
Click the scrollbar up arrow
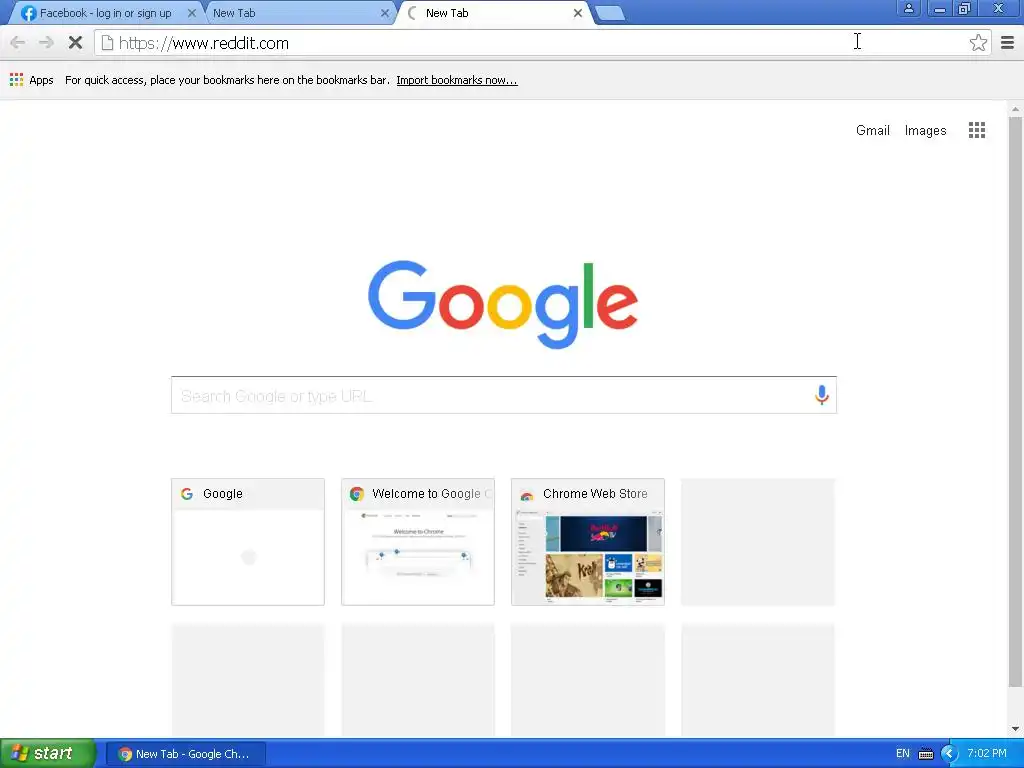tap(1015, 109)
